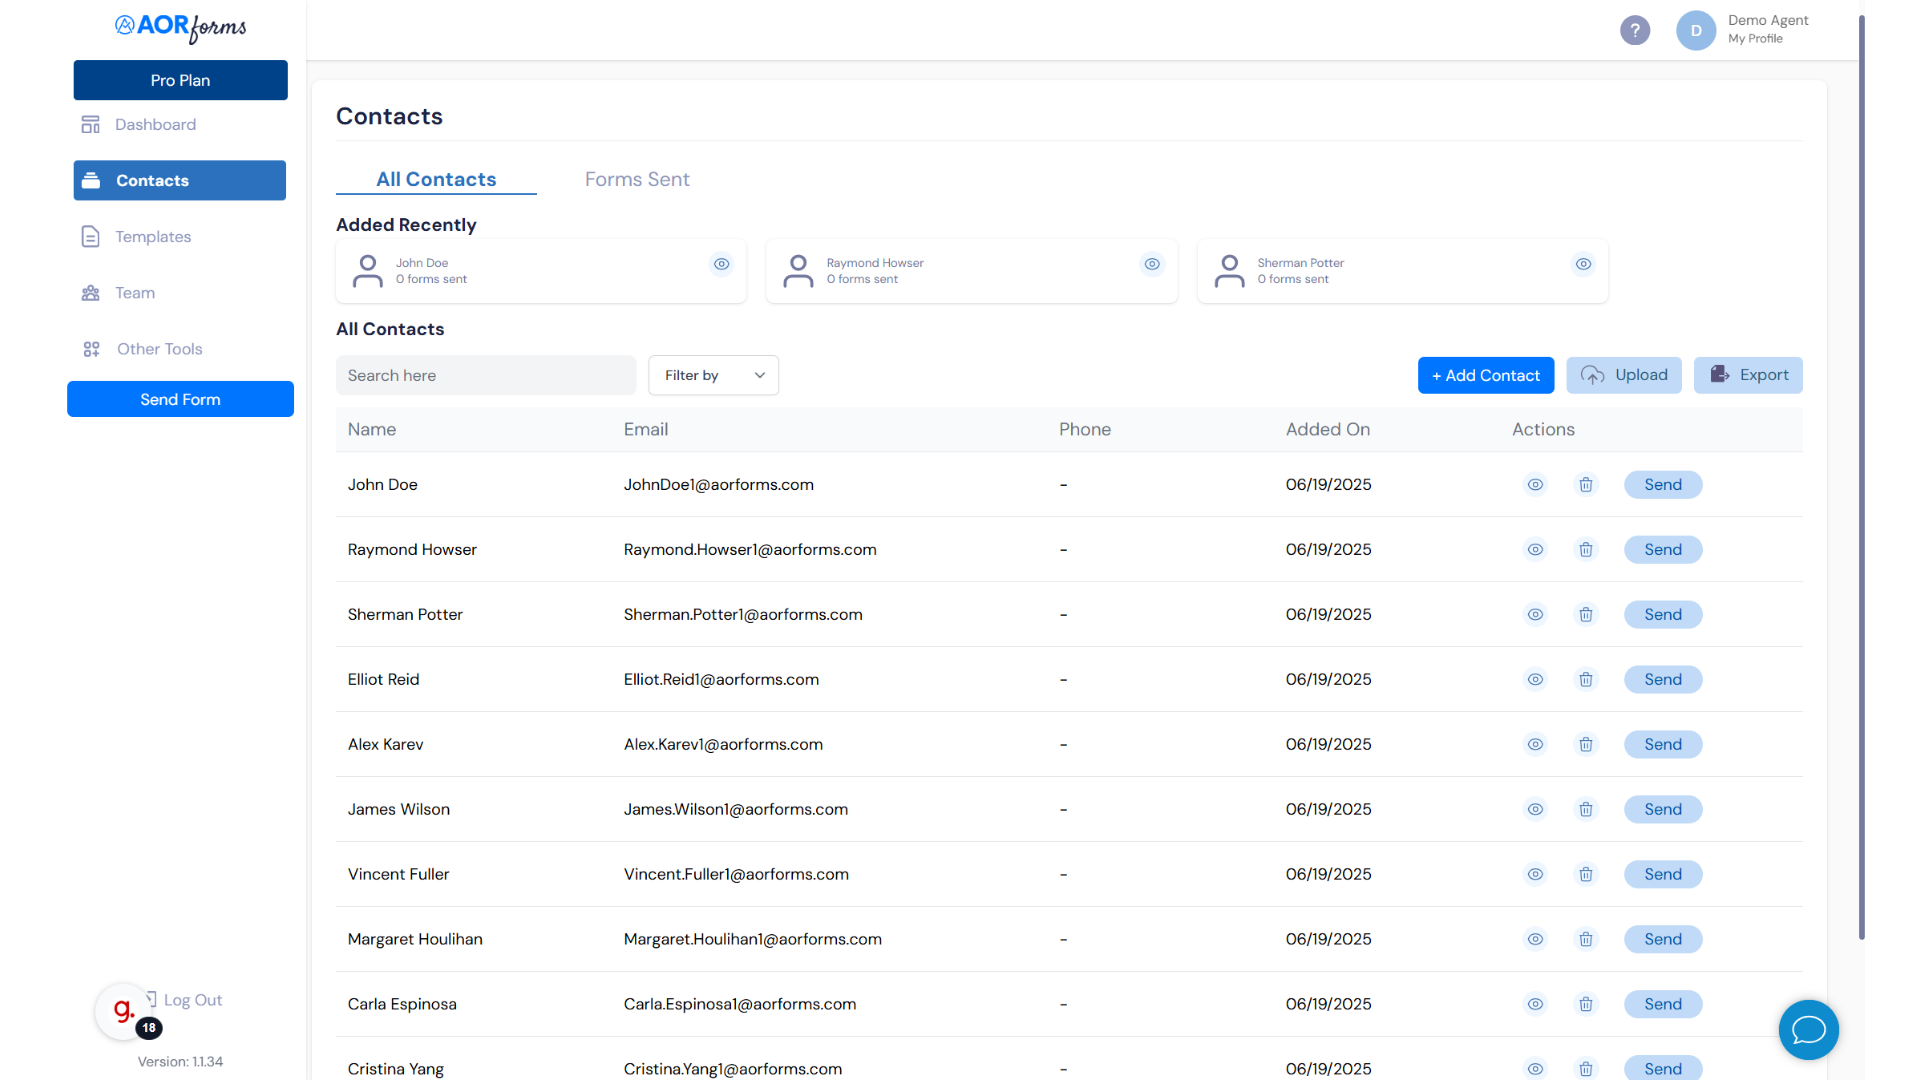Delete John Doe using trash icon

click(1586, 485)
